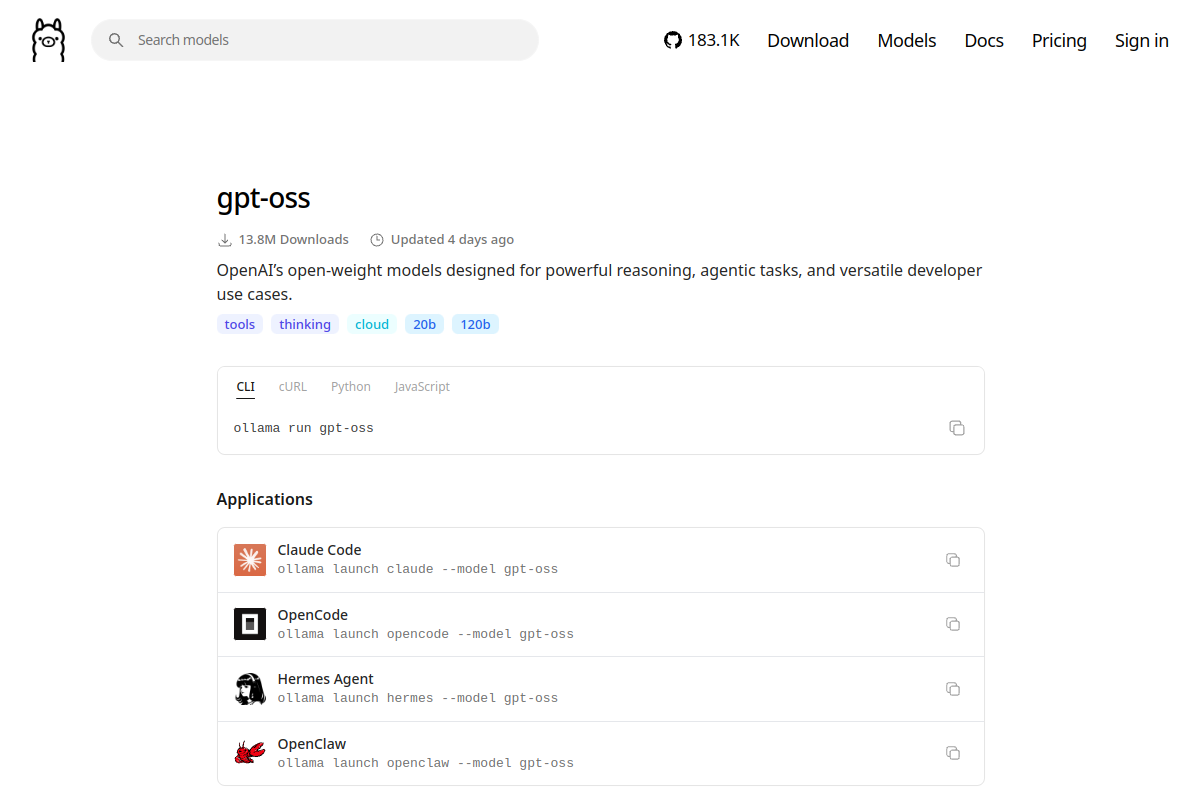Switch to the CLI tab
The width and height of the screenshot is (1200, 800).
pyautogui.click(x=246, y=387)
